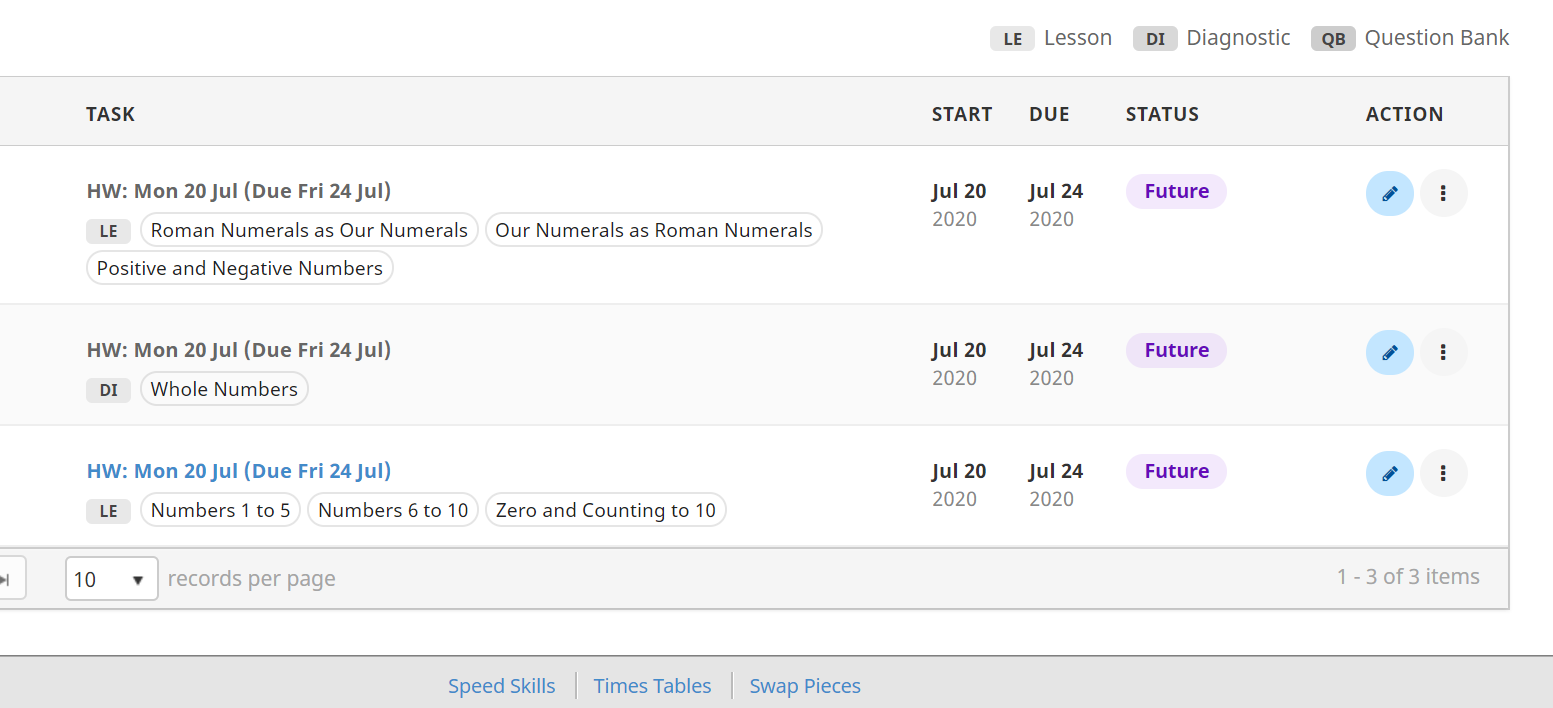Click the Whole Numbers diagnostic tag
The image size is (1553, 708).
tap(224, 390)
